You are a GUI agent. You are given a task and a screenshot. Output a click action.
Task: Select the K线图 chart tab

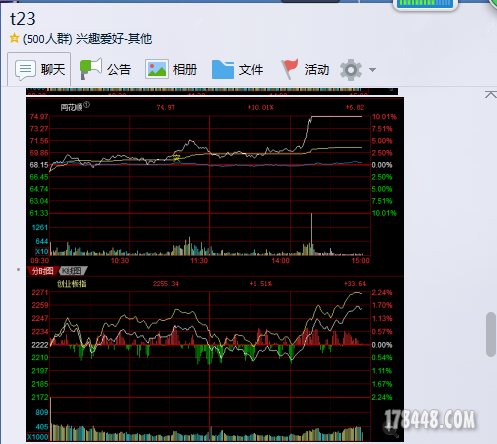coord(72,271)
